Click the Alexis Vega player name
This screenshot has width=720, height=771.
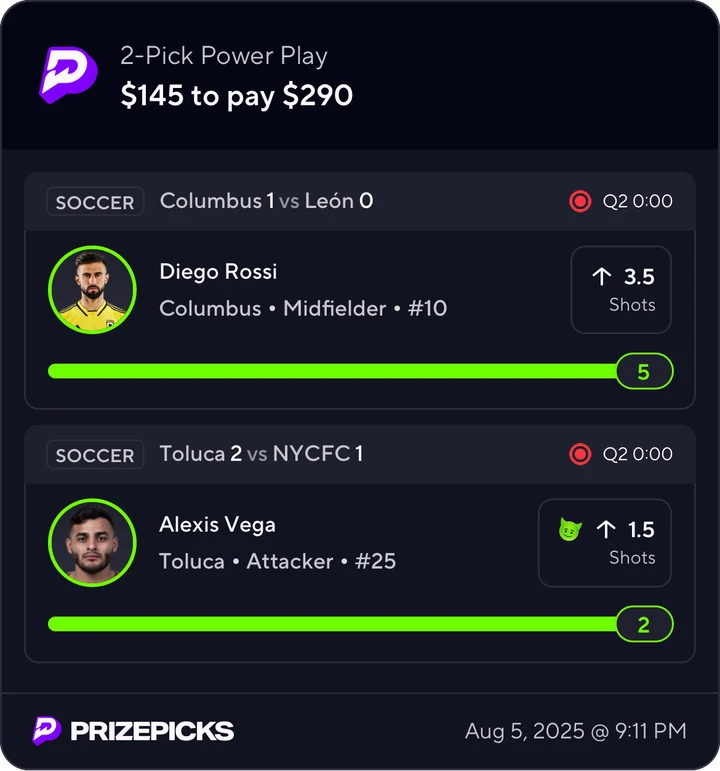pos(217,525)
